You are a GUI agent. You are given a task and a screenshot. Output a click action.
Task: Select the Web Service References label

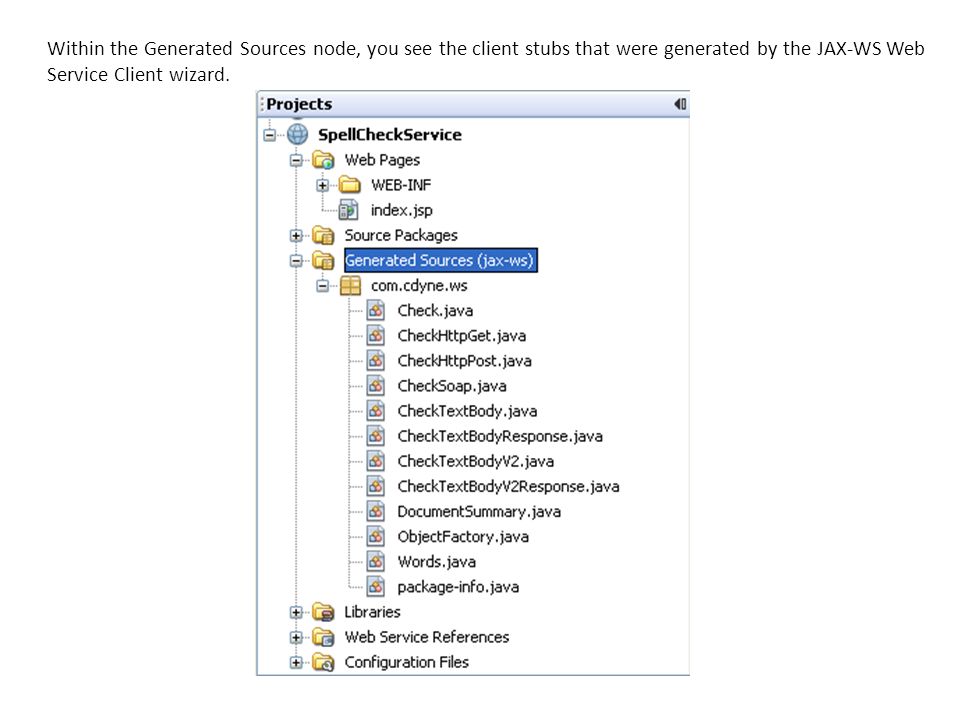coord(427,637)
